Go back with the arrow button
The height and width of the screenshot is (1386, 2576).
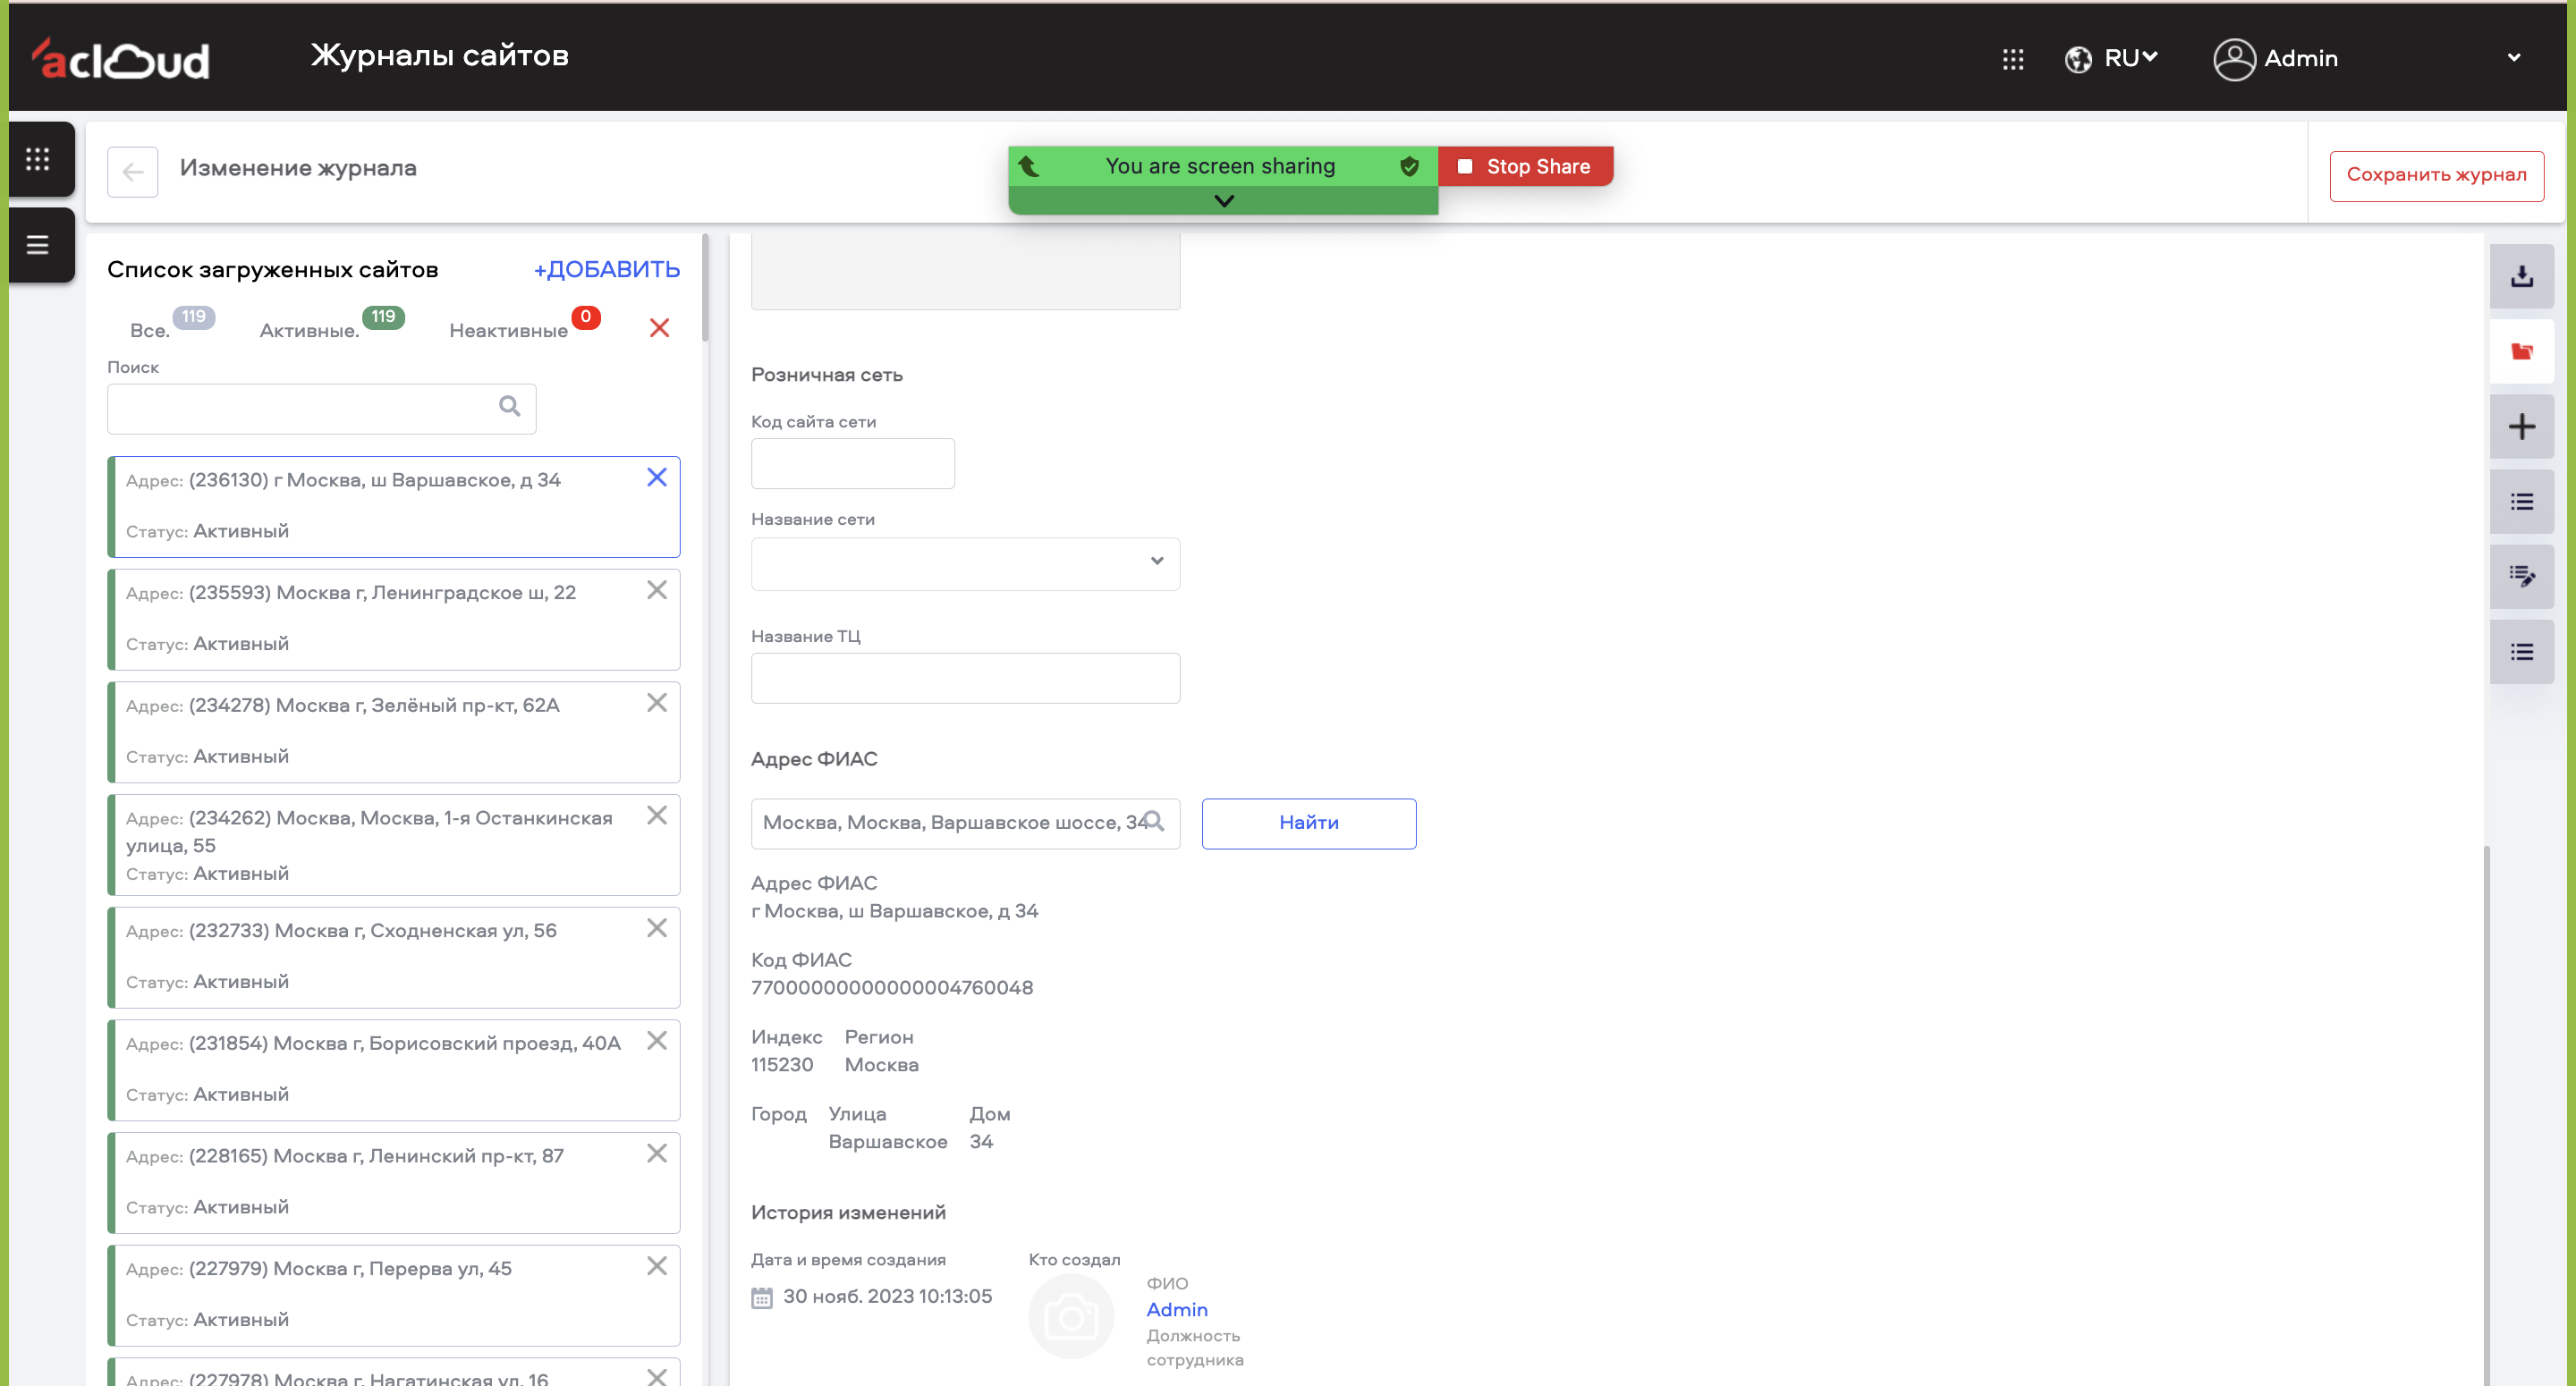pos(133,172)
